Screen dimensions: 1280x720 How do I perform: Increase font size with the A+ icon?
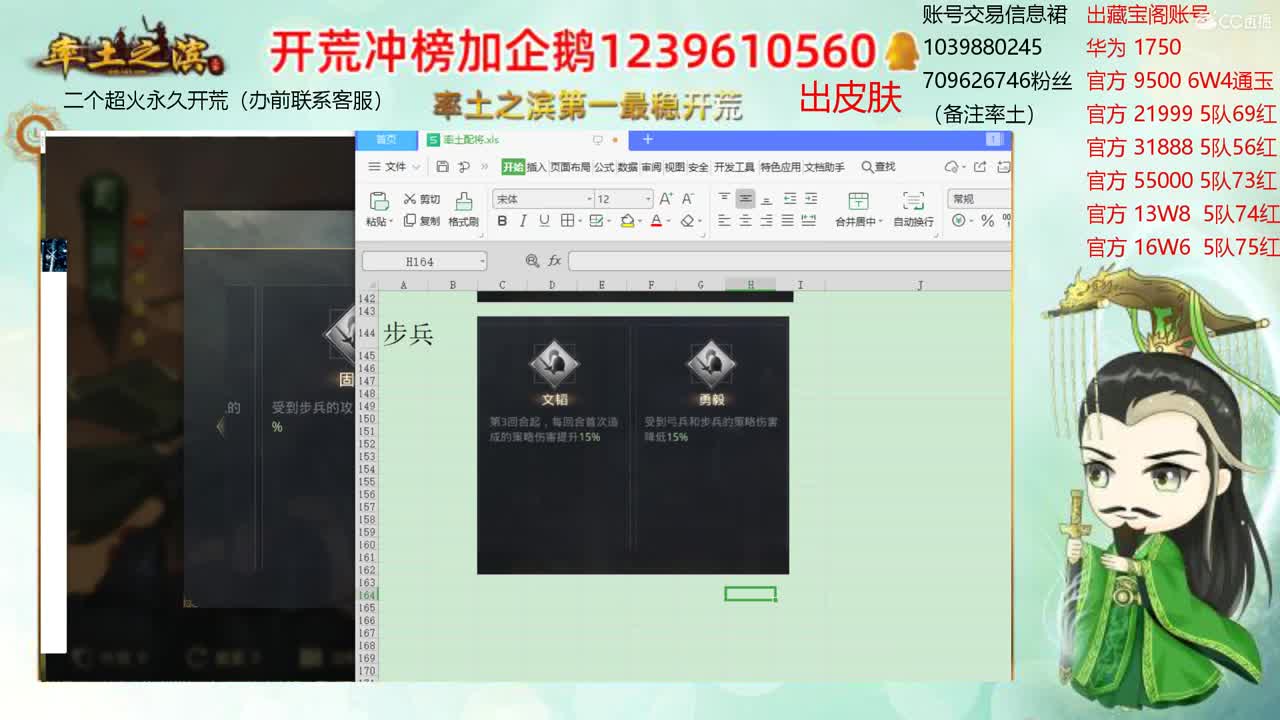point(666,199)
